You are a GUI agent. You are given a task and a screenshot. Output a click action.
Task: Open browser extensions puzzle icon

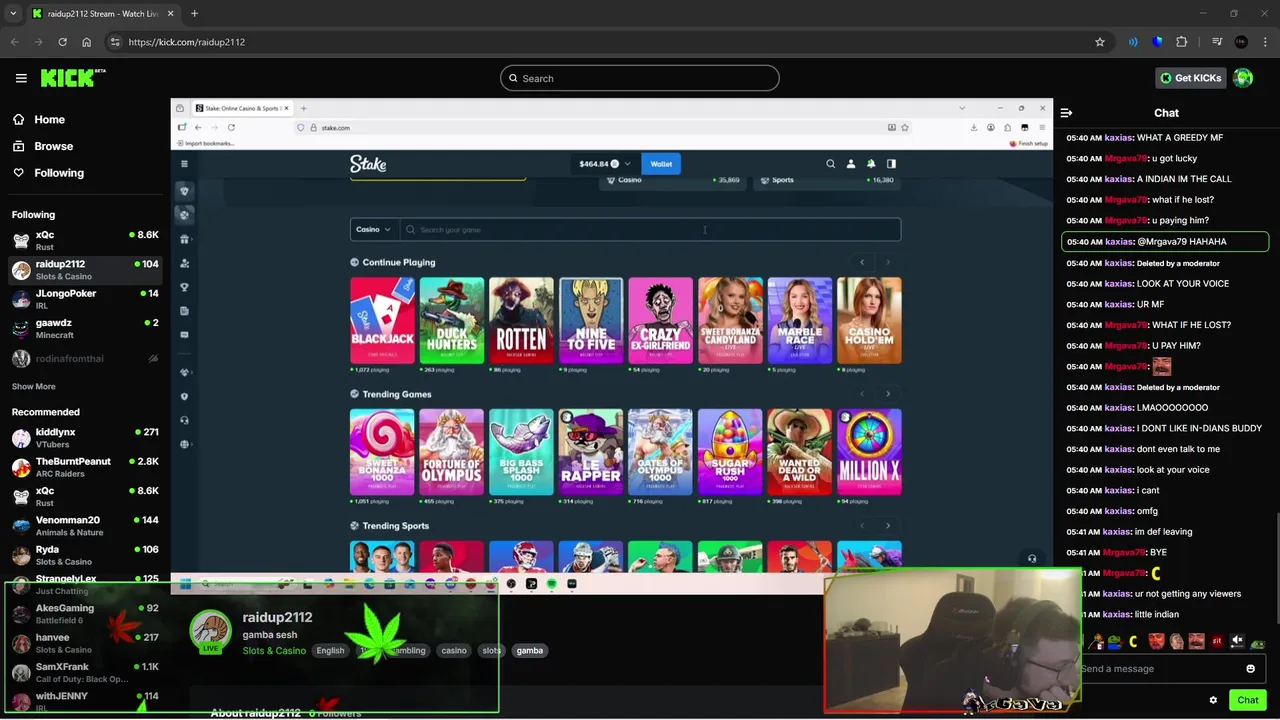1182,42
